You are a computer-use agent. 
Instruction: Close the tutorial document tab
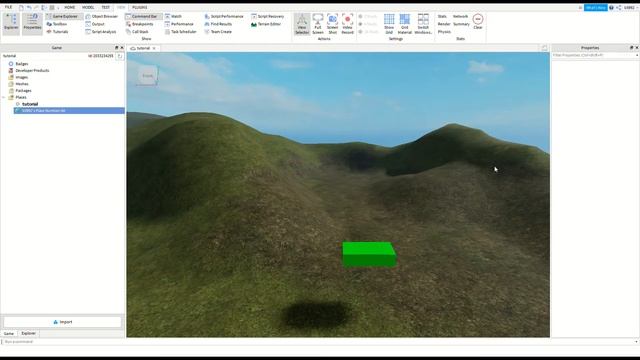click(154, 48)
